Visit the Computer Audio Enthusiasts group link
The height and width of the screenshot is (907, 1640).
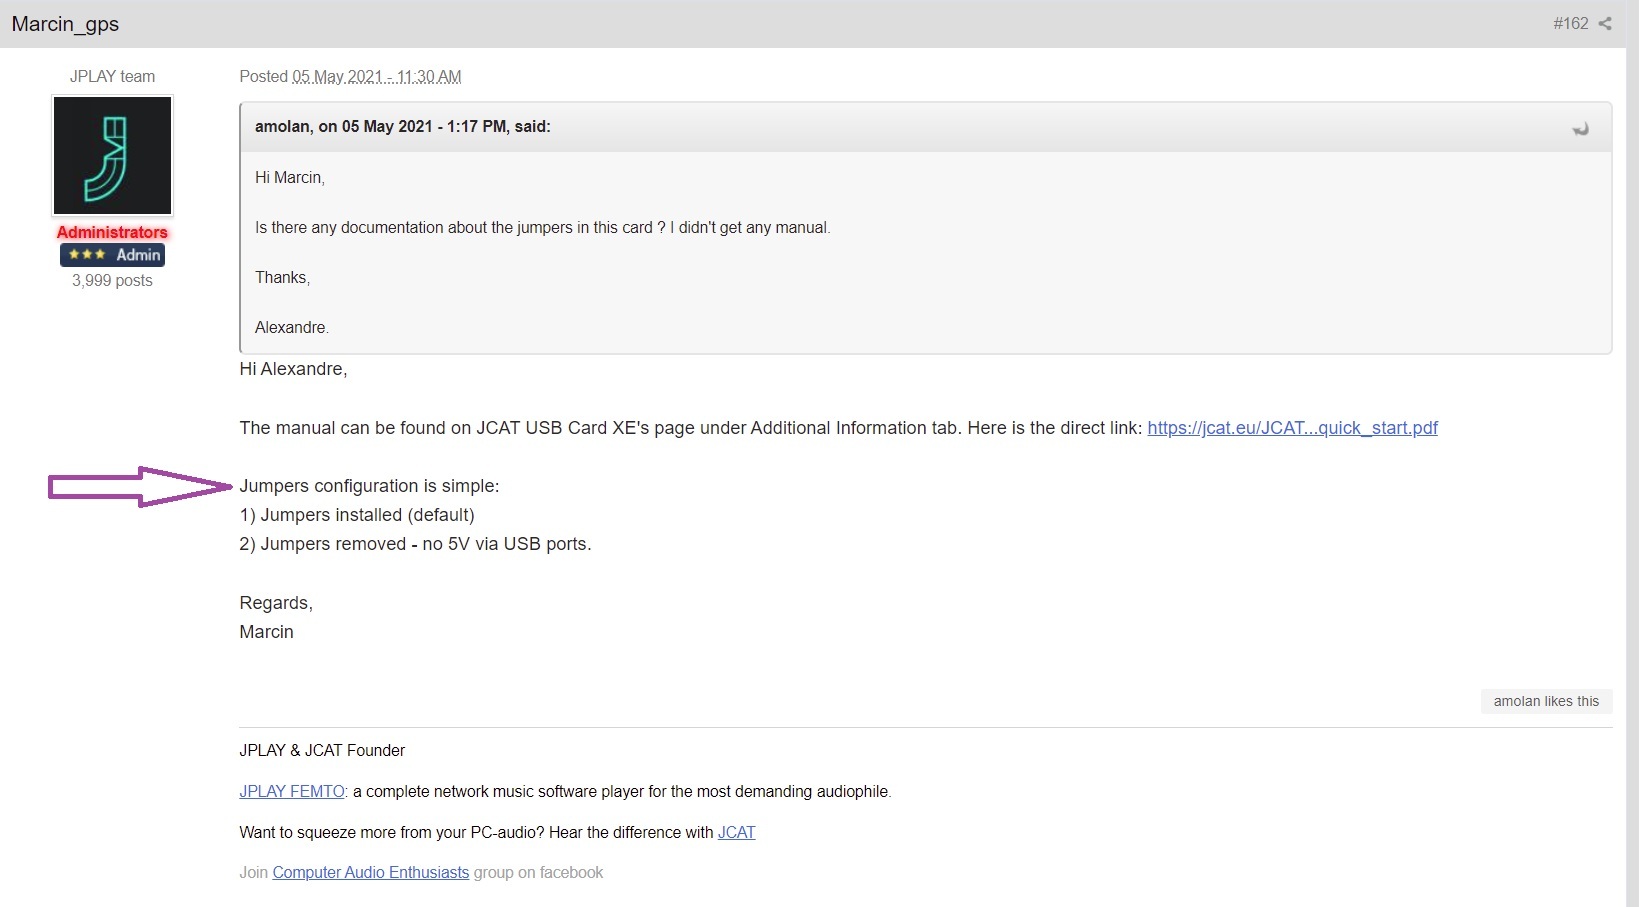370,873
